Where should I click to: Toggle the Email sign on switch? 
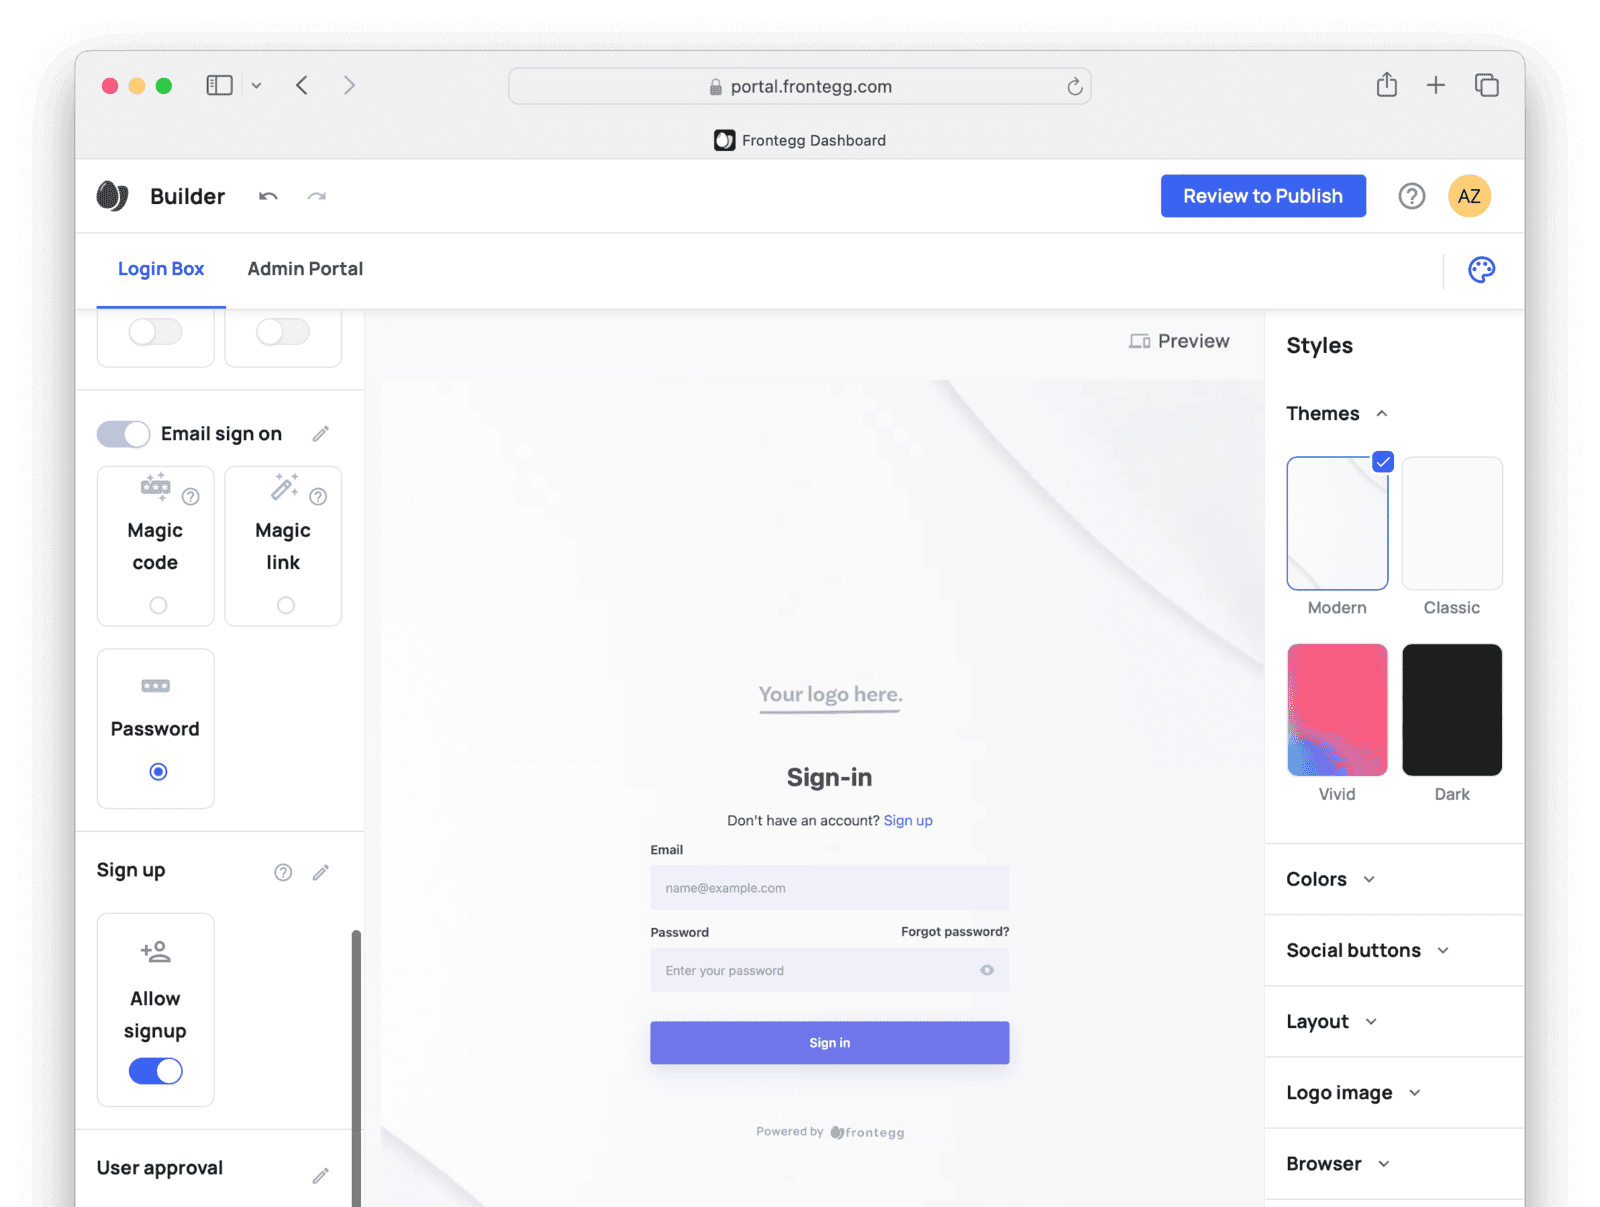pyautogui.click(x=124, y=434)
